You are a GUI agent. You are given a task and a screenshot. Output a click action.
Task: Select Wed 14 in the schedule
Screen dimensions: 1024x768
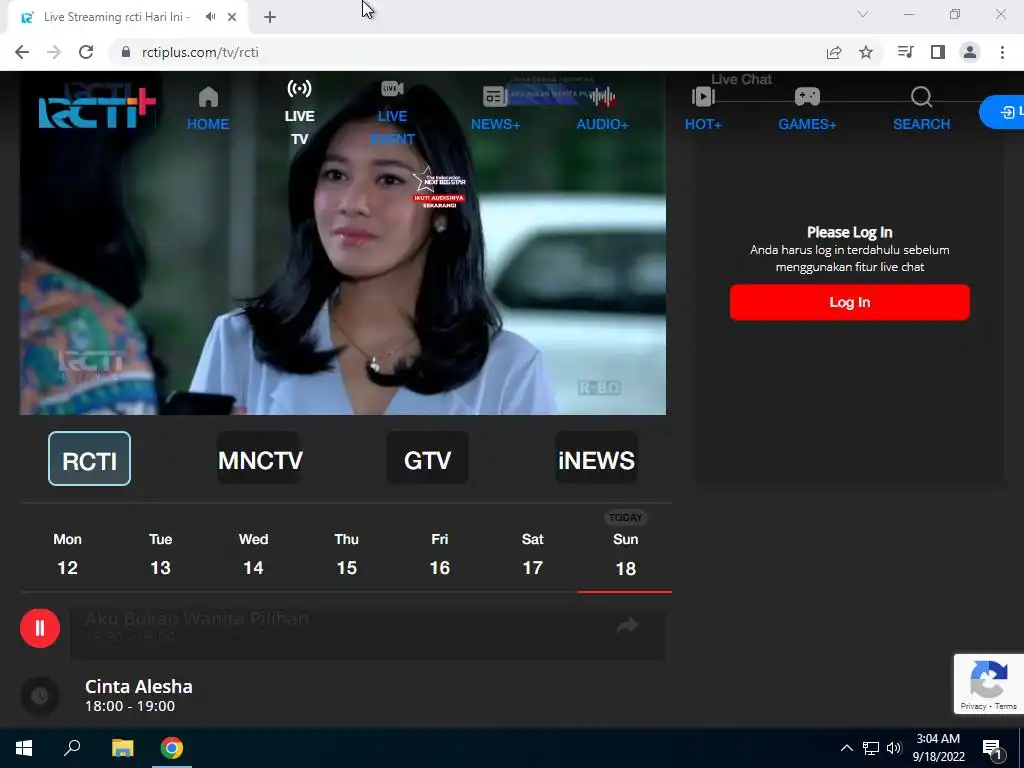(253, 554)
